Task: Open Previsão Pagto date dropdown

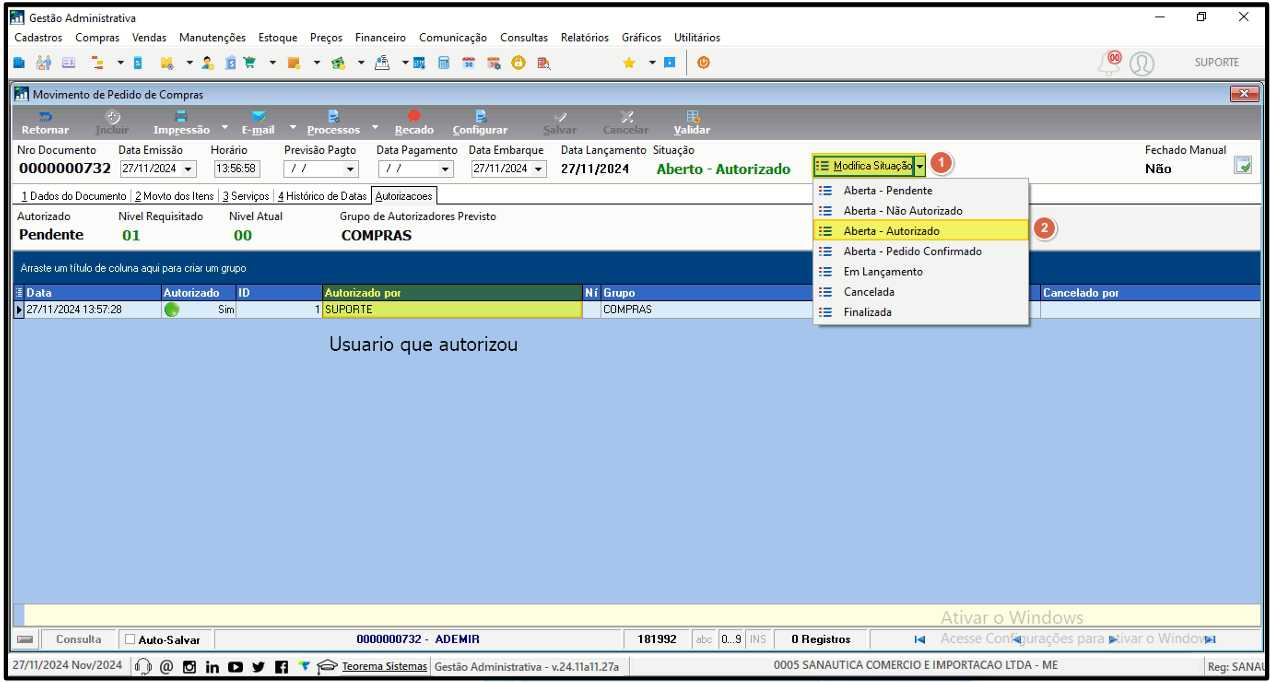Action: tap(350, 169)
